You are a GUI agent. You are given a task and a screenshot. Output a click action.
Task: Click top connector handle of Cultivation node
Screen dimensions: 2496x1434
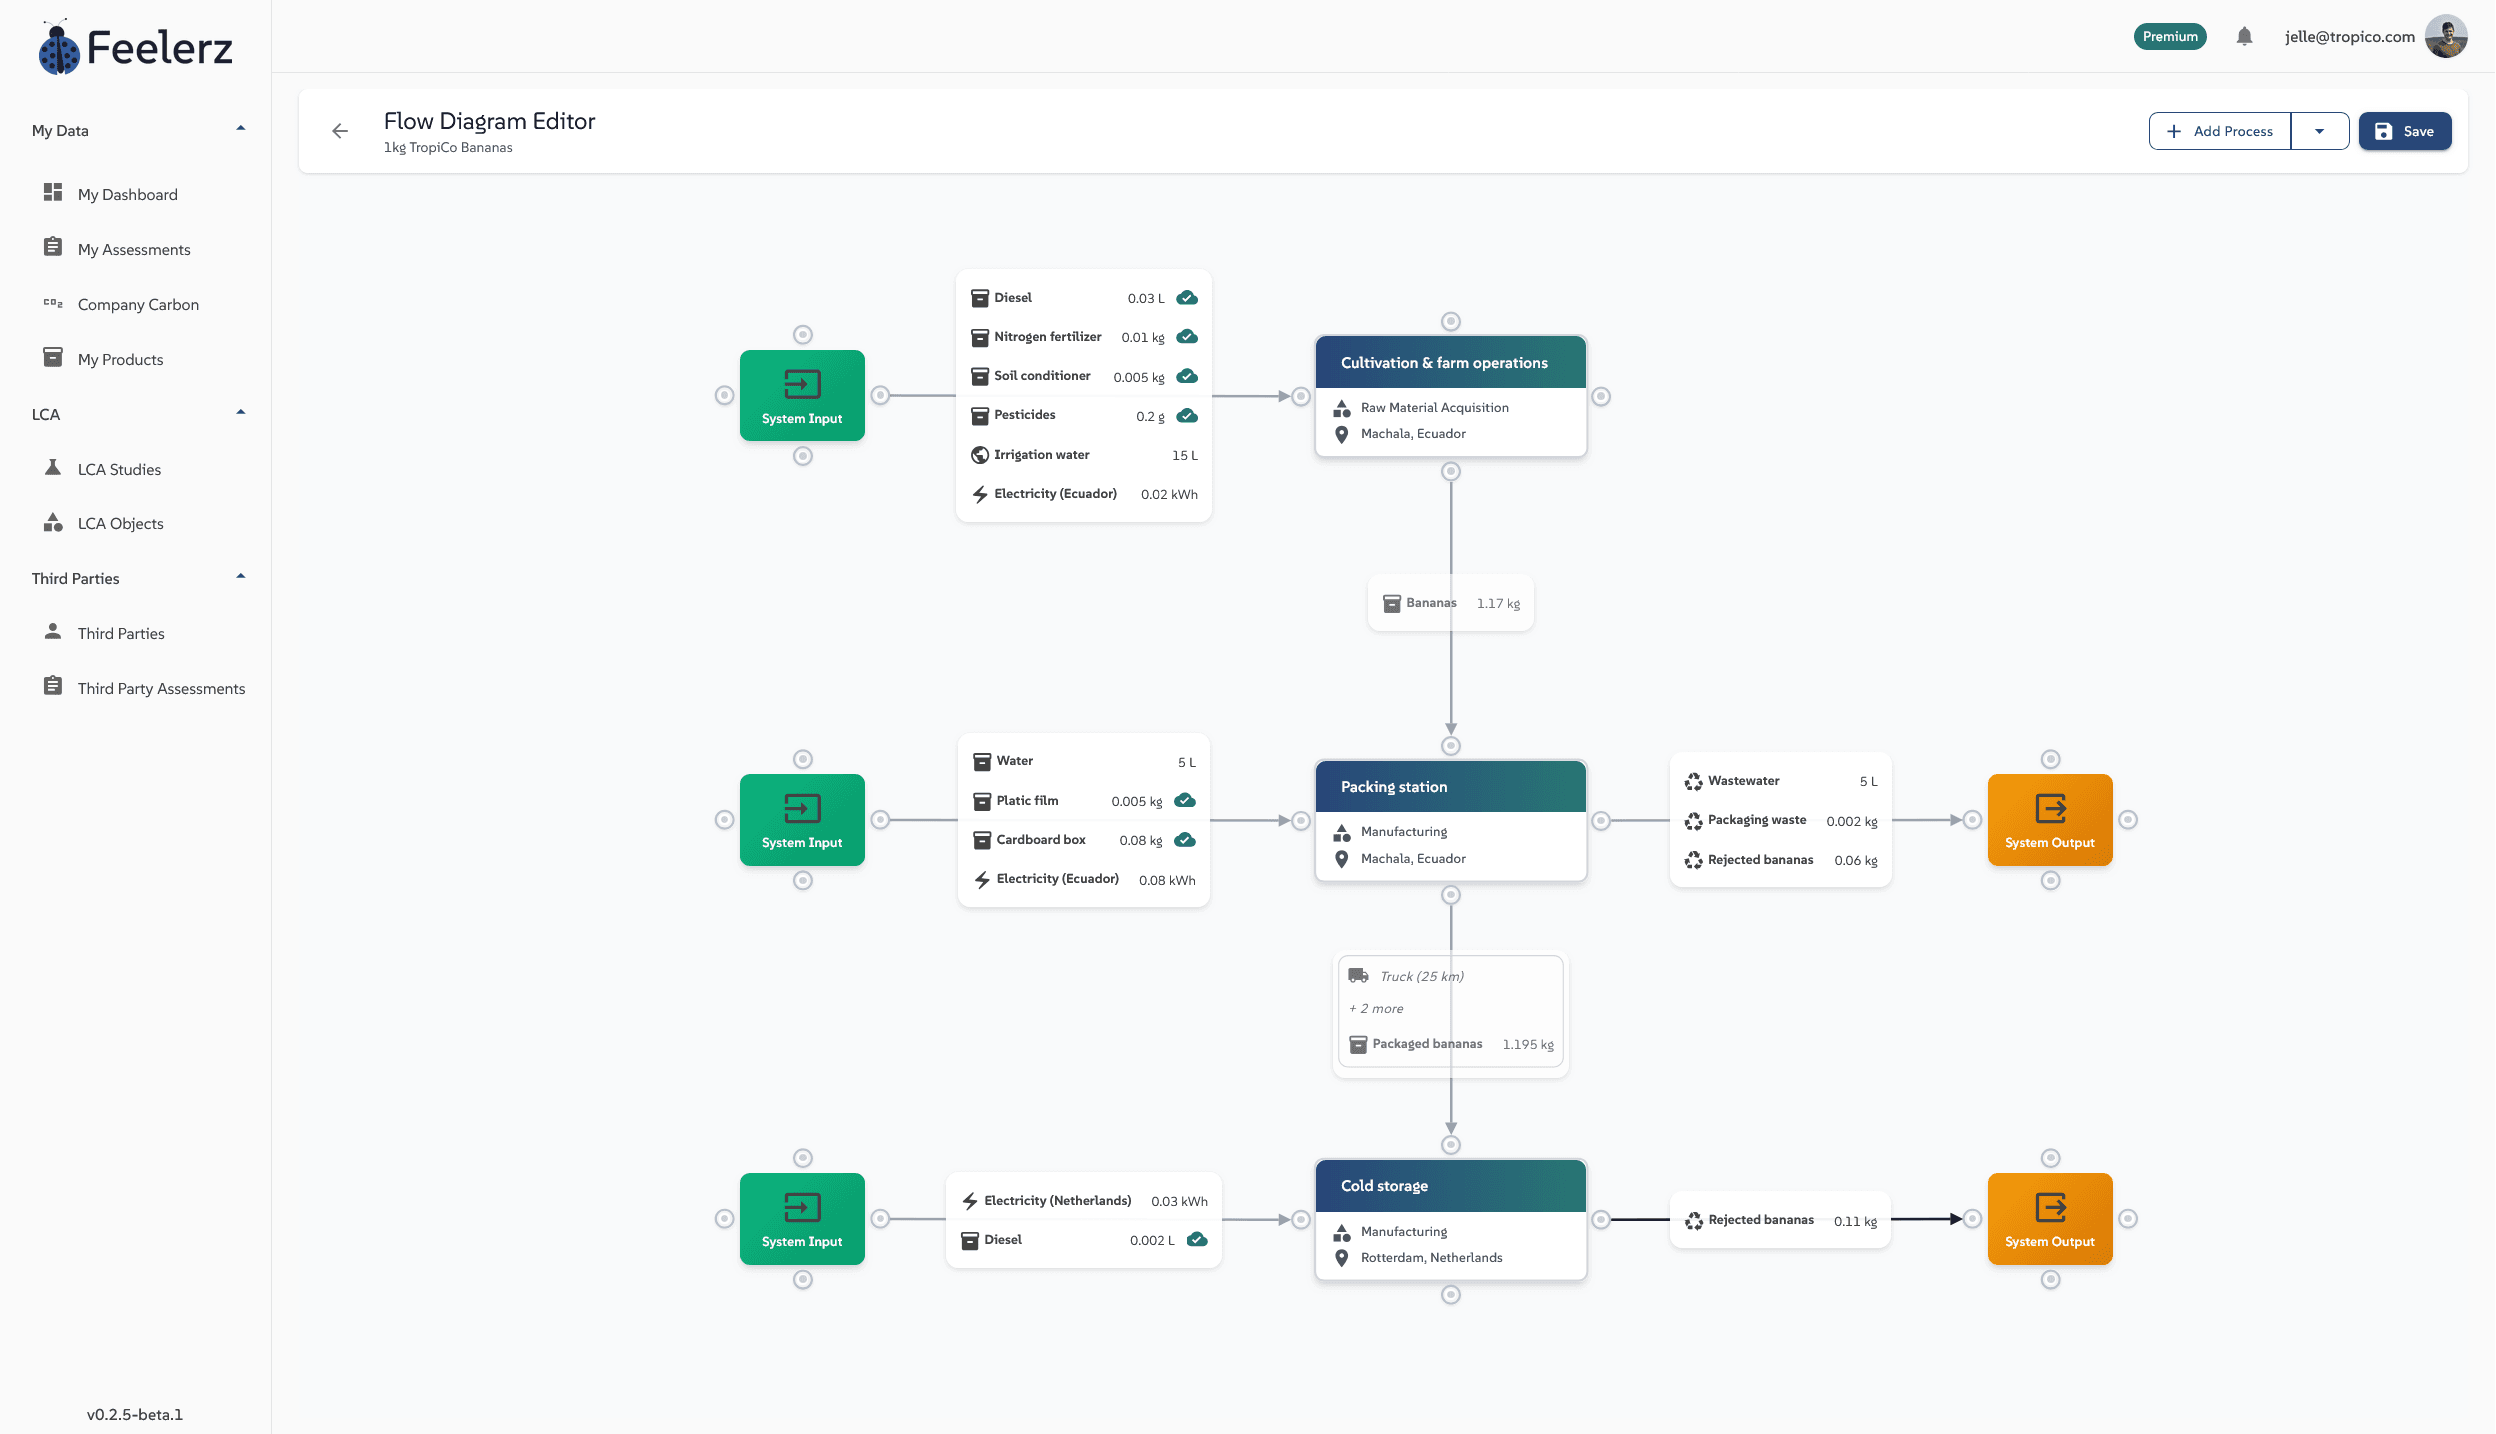click(x=1450, y=322)
